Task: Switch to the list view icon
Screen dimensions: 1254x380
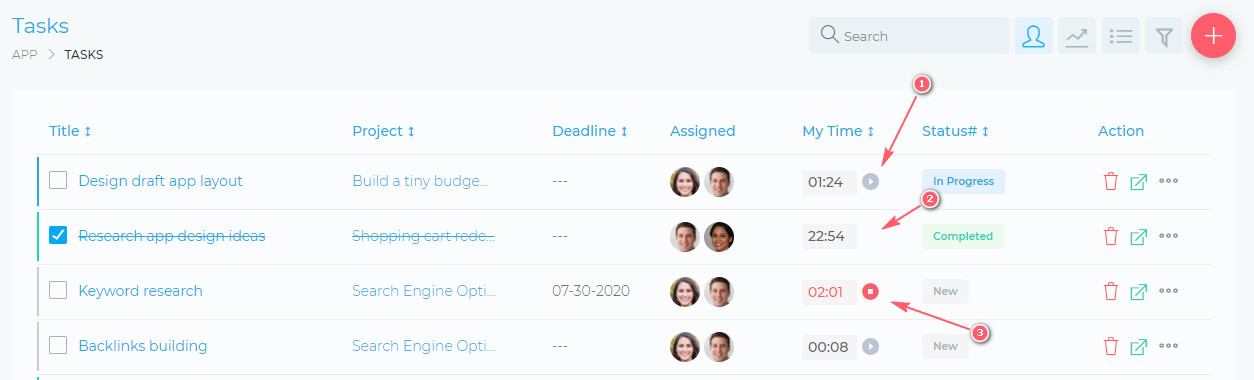Action: point(1121,36)
